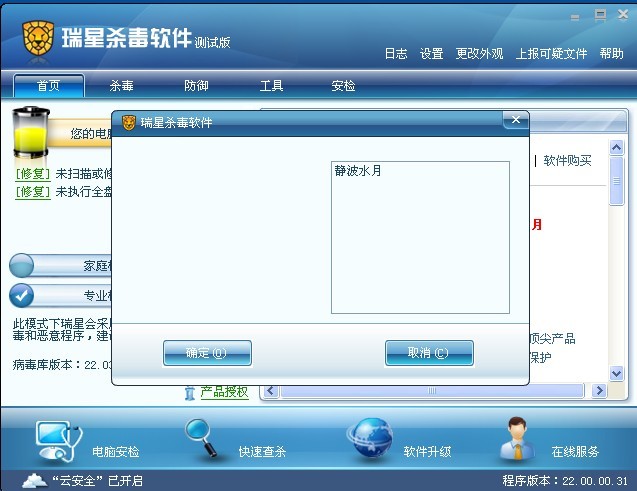Click the vertical scrollbar thumb
Screen dimensions: 637x491
coord(616,181)
